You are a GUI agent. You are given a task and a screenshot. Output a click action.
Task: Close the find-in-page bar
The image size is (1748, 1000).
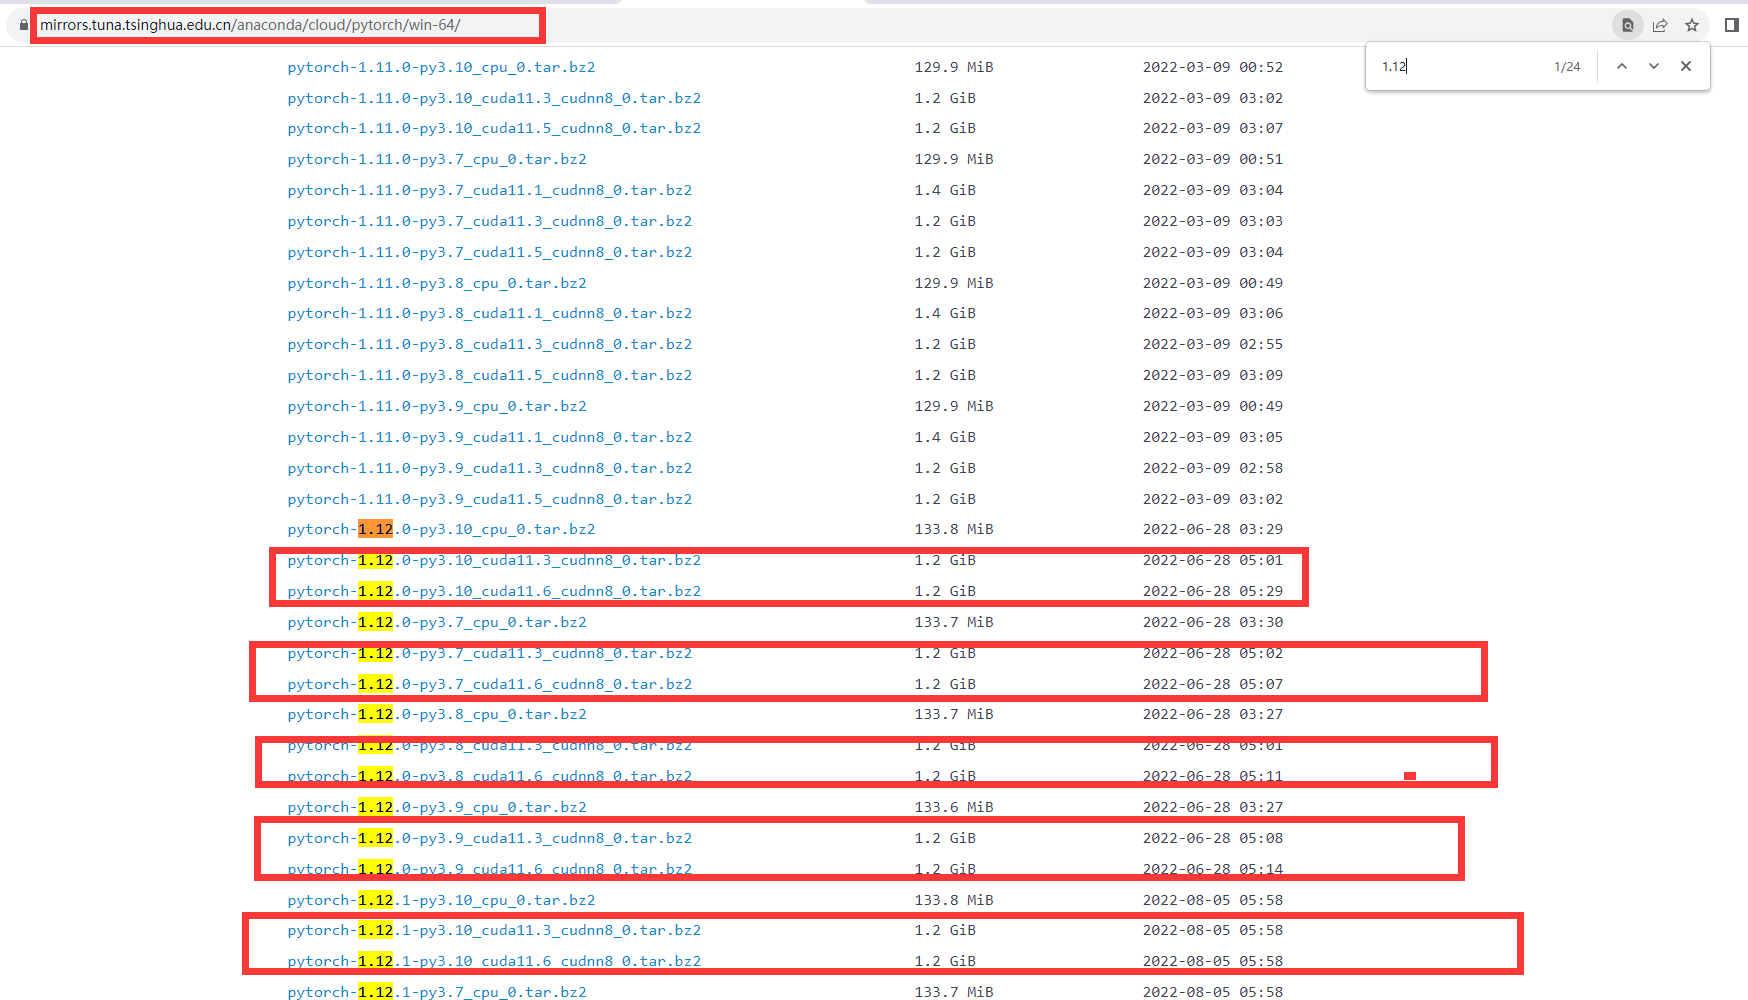pyautogui.click(x=1686, y=66)
